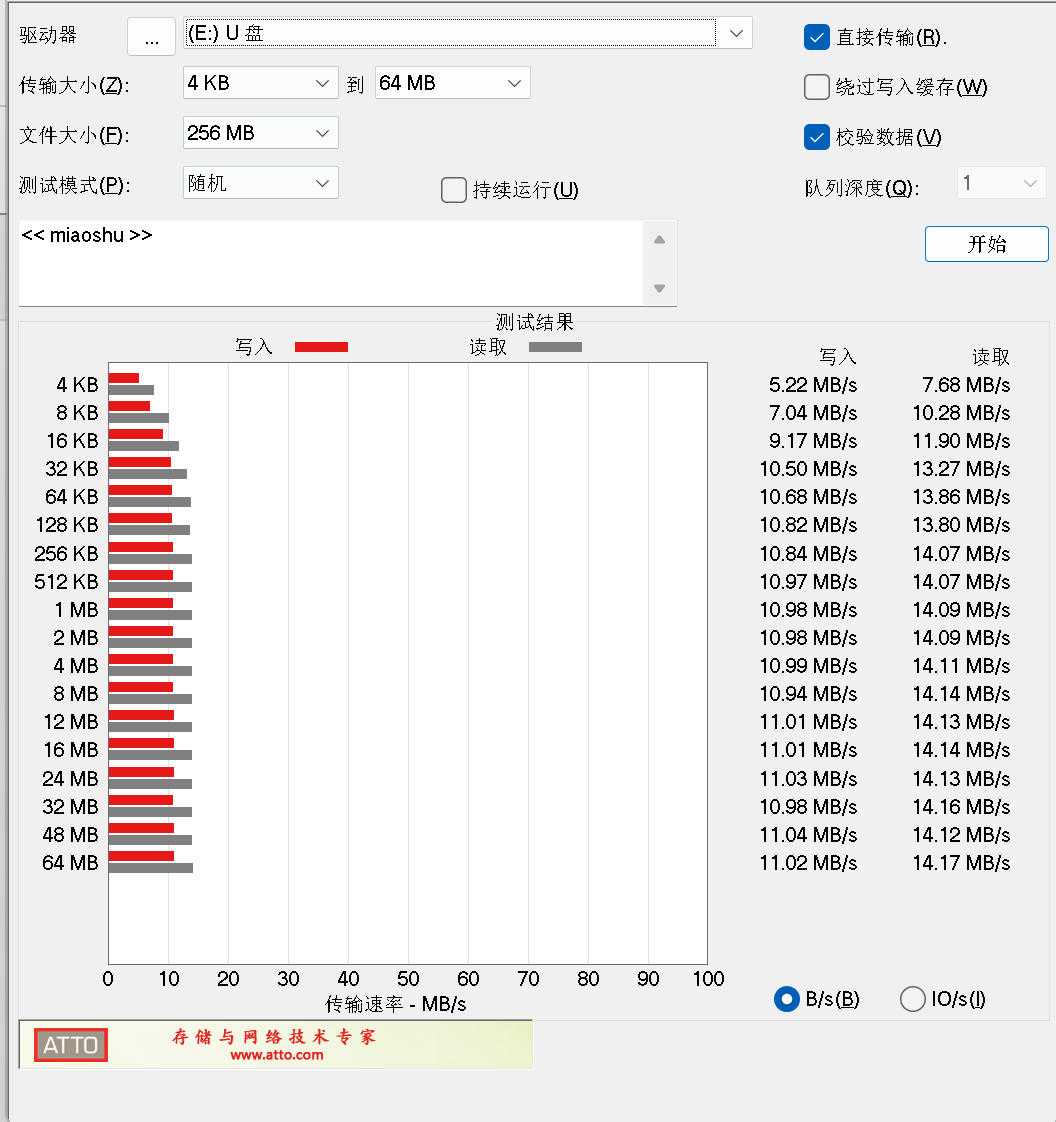Open the drive selection dropdown showing (E:) U 盘
Screen dimensions: 1056x1122
pyautogui.click(x=736, y=32)
